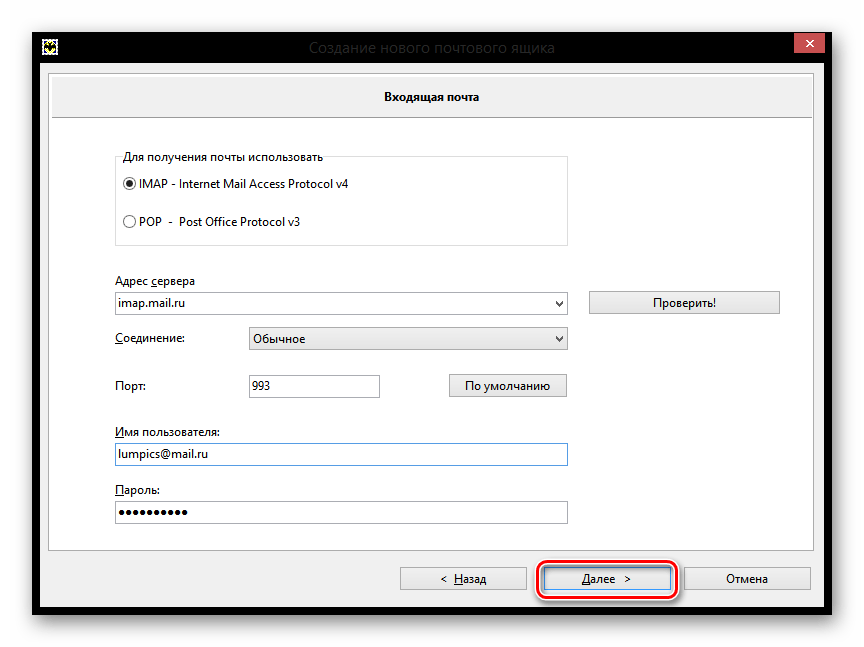Viewport: 864px width, 647px height.
Task: Click the Соединение: label
Action: [150, 339]
